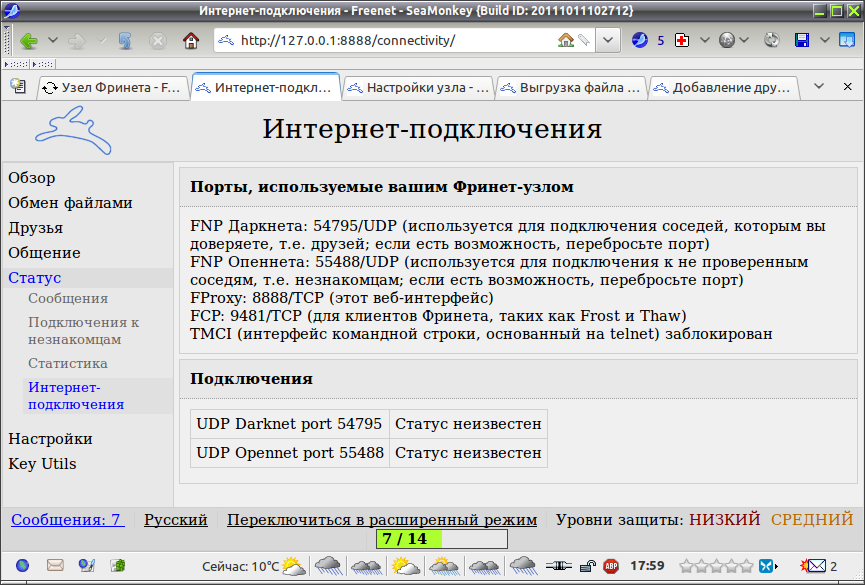Screen dimensions: 865x585
Task: Switch to the 'Узел Фринета' tab
Action: click(112, 88)
